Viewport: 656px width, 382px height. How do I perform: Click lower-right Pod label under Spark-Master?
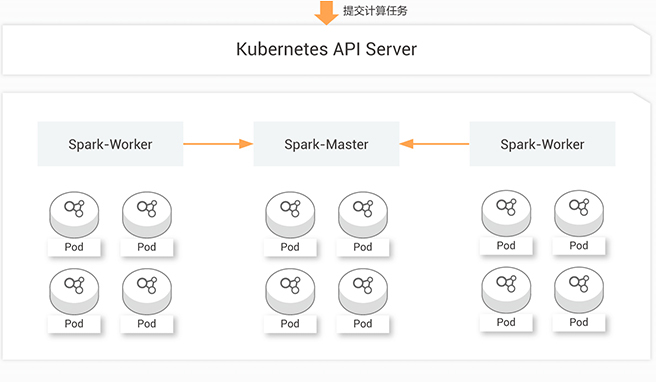coord(363,324)
